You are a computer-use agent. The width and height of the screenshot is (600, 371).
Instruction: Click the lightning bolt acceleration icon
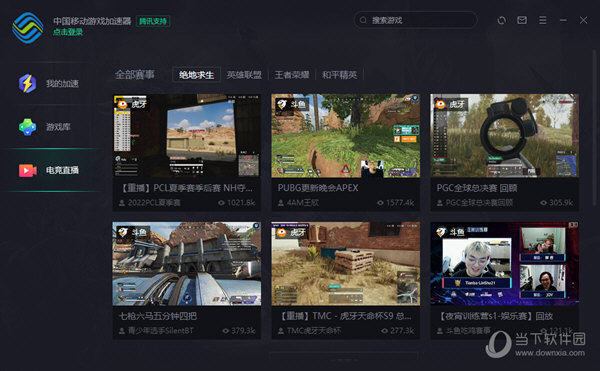point(28,83)
